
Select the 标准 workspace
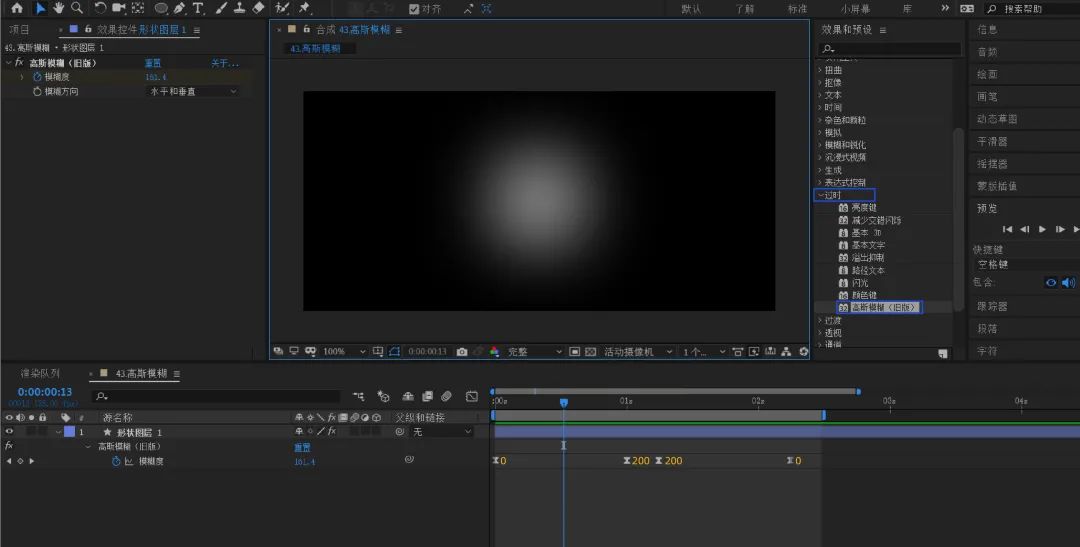coord(797,9)
